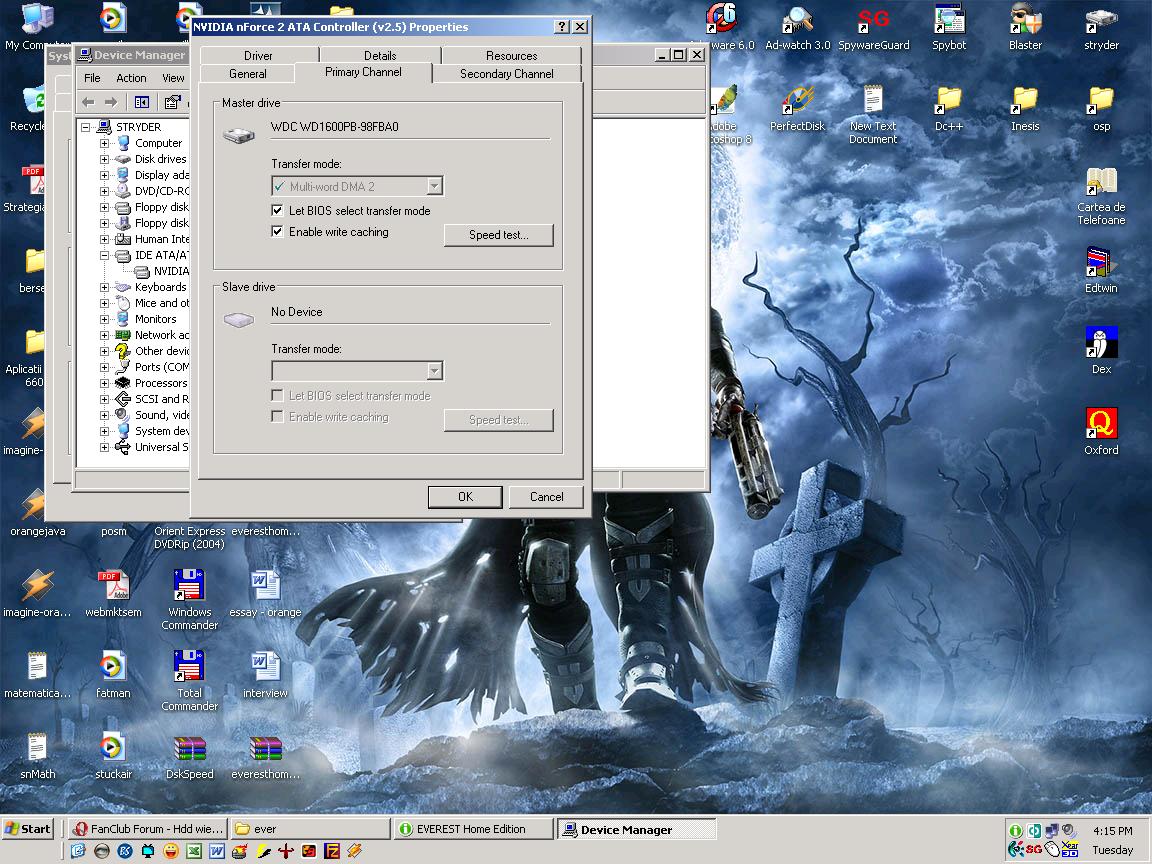Select the fatman media file icon
Image resolution: width=1152 pixels, height=864 pixels.
[113, 674]
